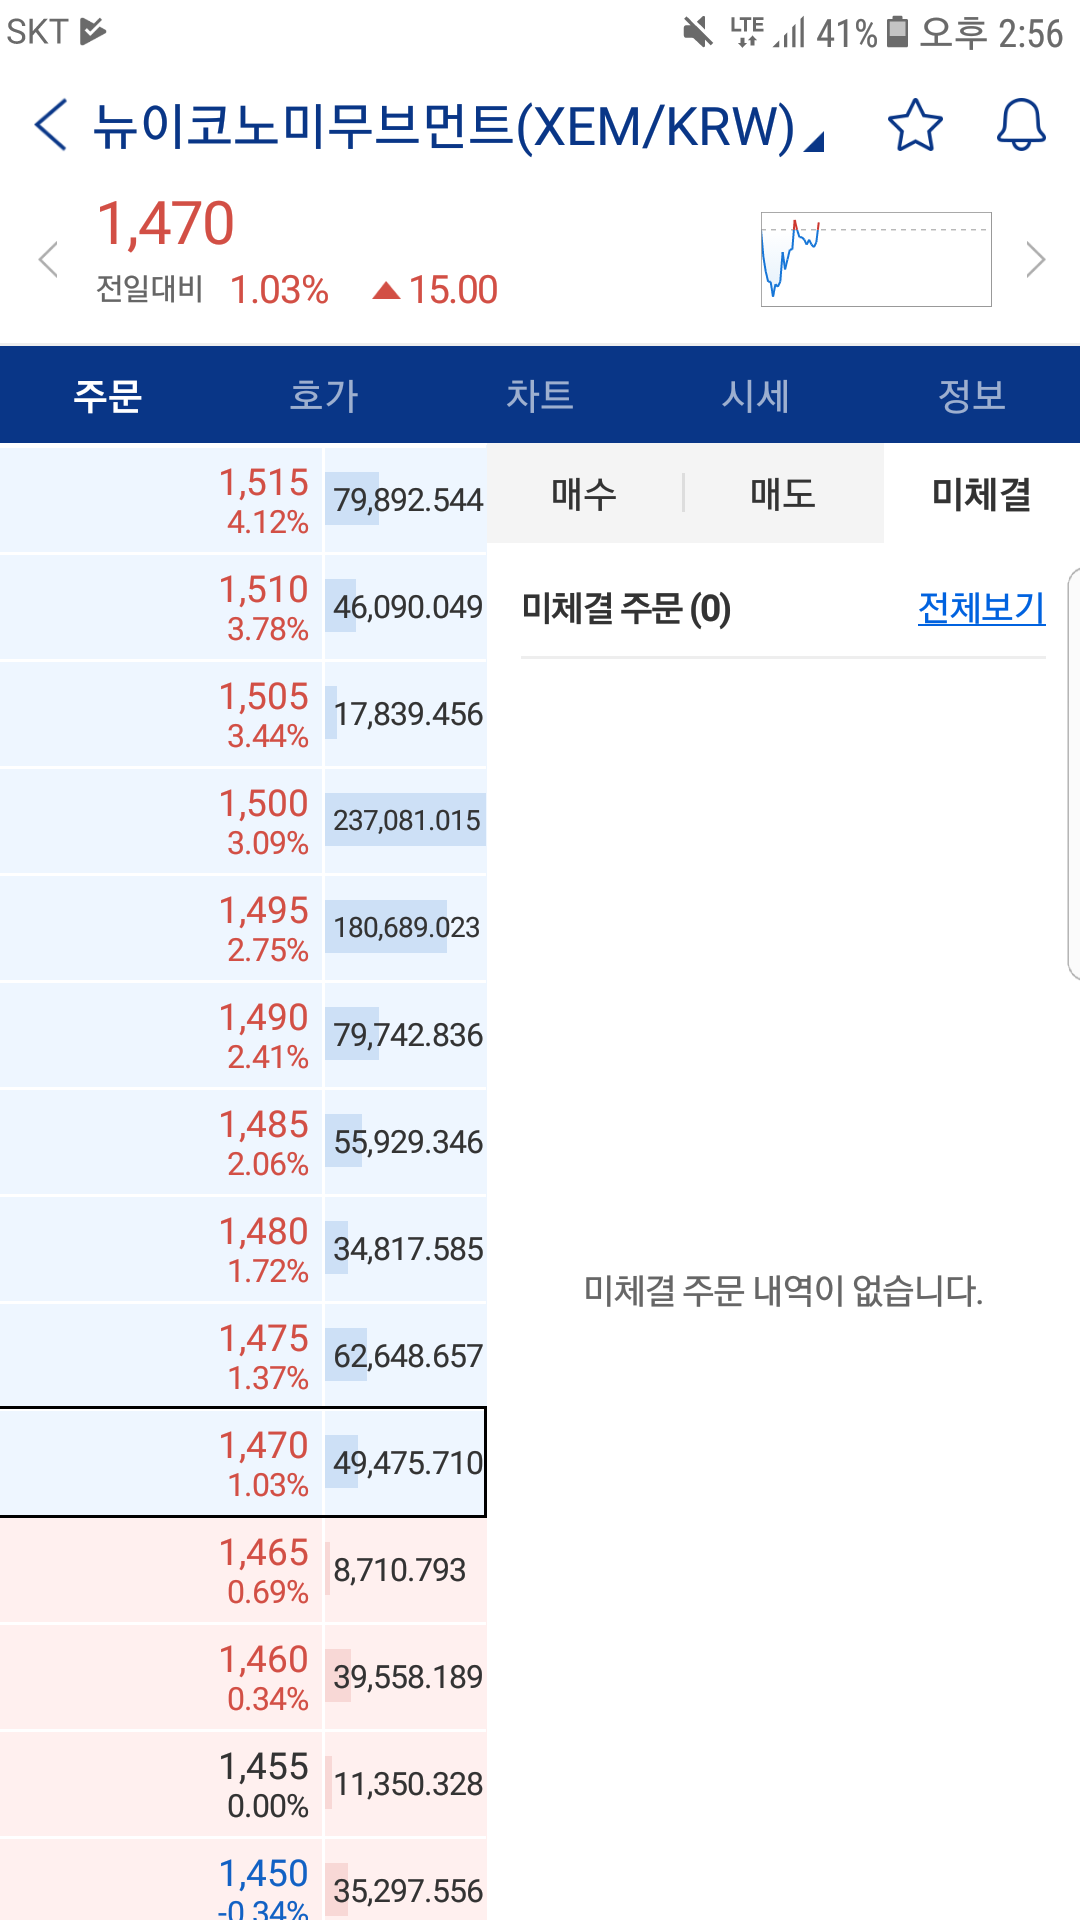Tap the 46,090.049 quantity cell

click(406, 606)
